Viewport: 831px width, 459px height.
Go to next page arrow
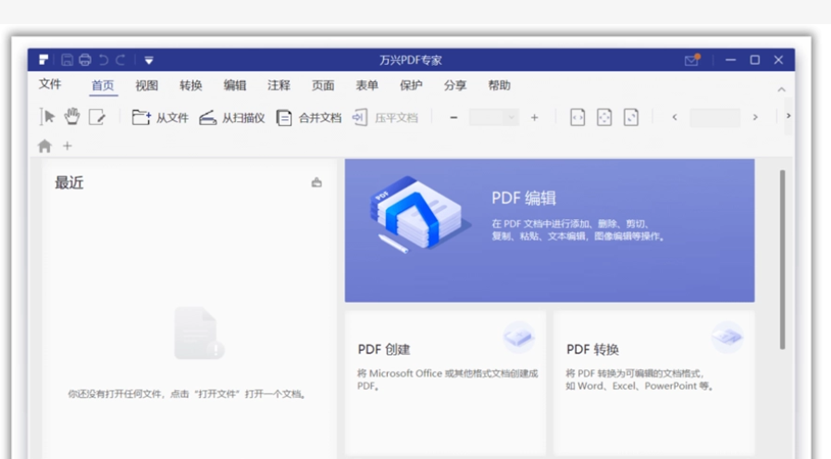(x=755, y=117)
